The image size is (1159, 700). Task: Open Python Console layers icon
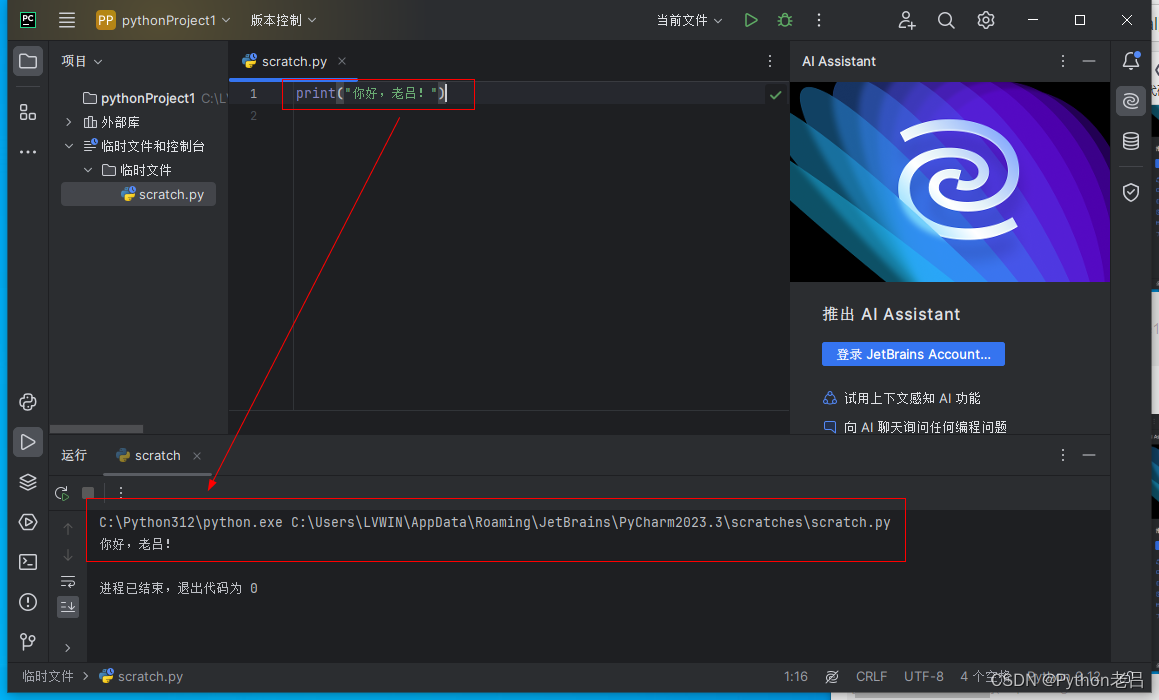coord(28,482)
